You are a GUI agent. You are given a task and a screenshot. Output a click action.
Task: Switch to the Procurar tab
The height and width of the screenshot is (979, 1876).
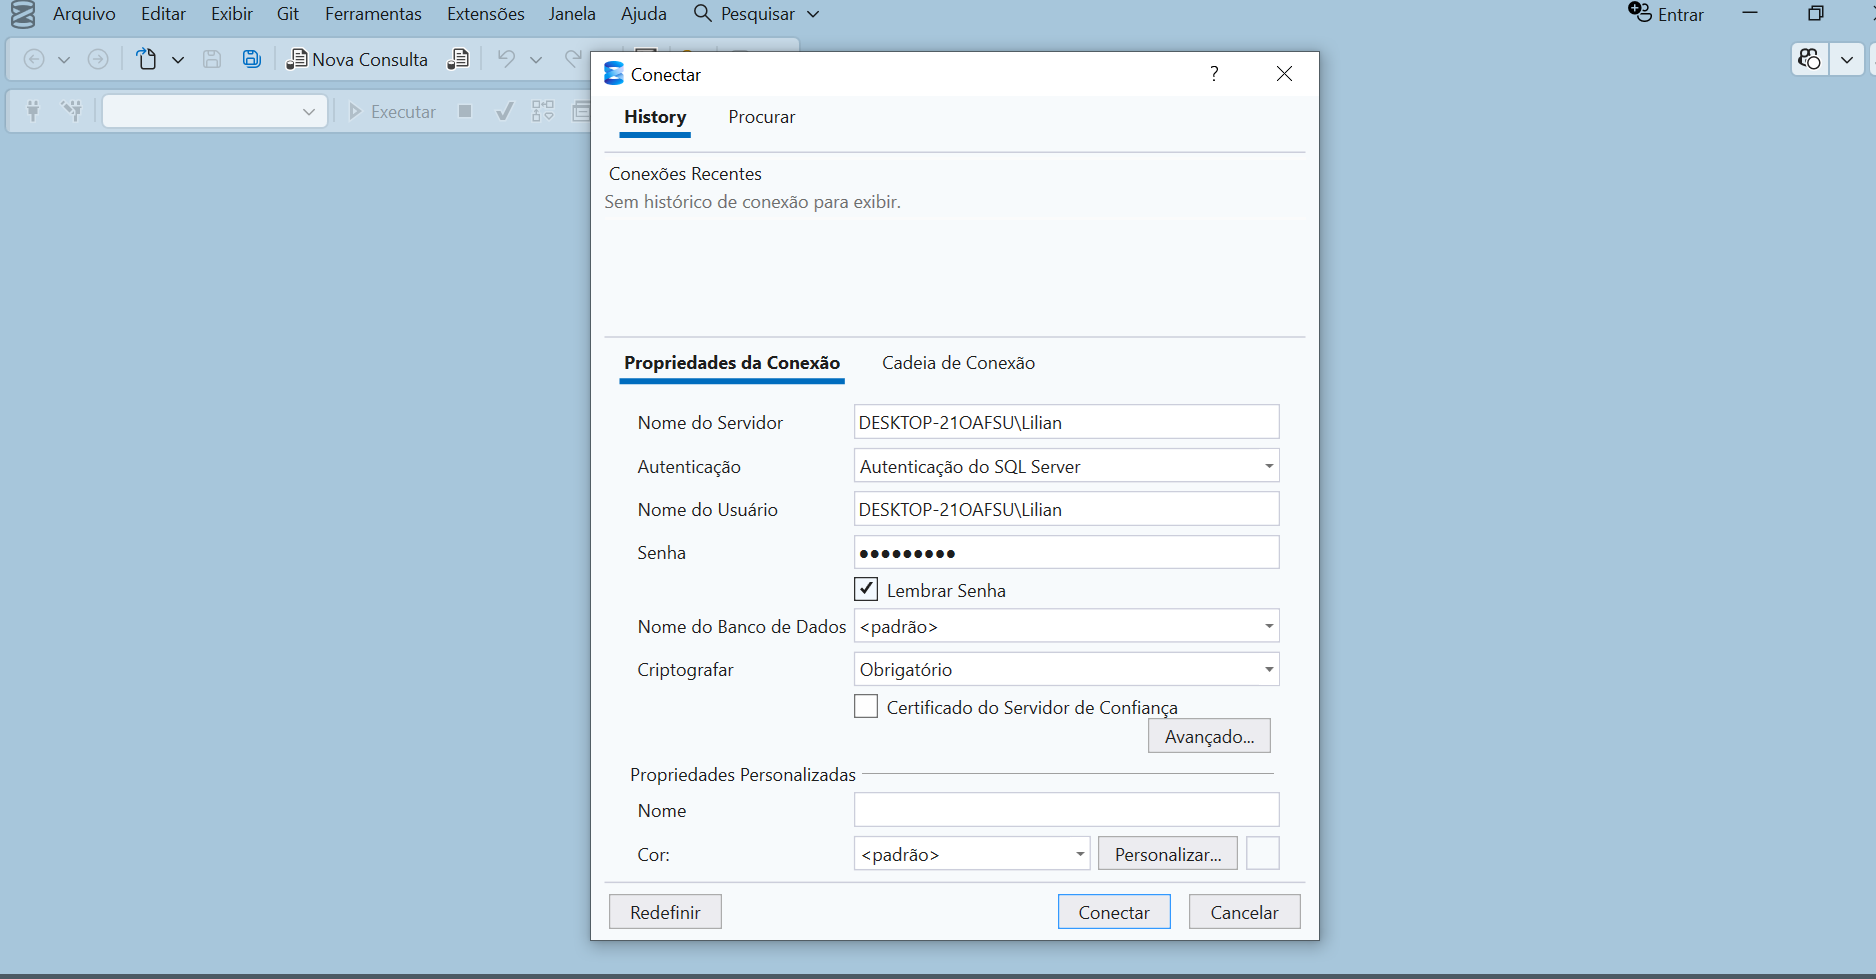tap(762, 117)
